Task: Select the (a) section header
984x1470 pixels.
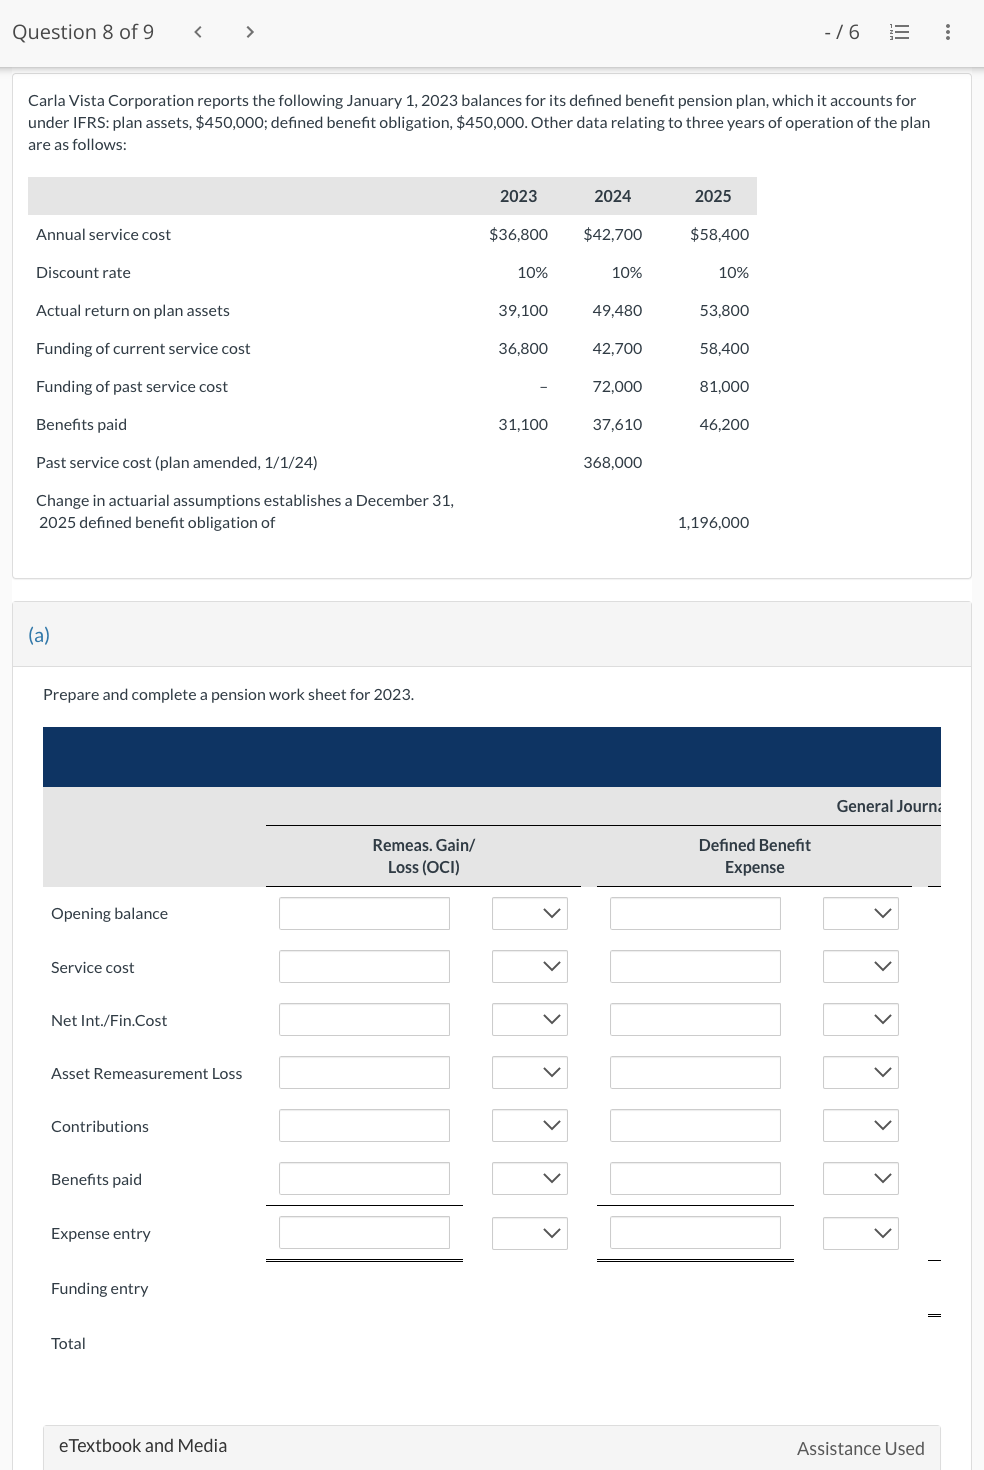Action: 39,634
